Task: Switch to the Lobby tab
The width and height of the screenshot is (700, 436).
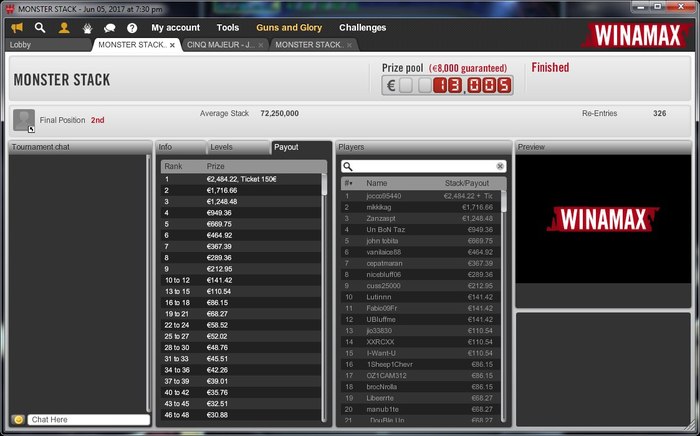Action: [49, 45]
